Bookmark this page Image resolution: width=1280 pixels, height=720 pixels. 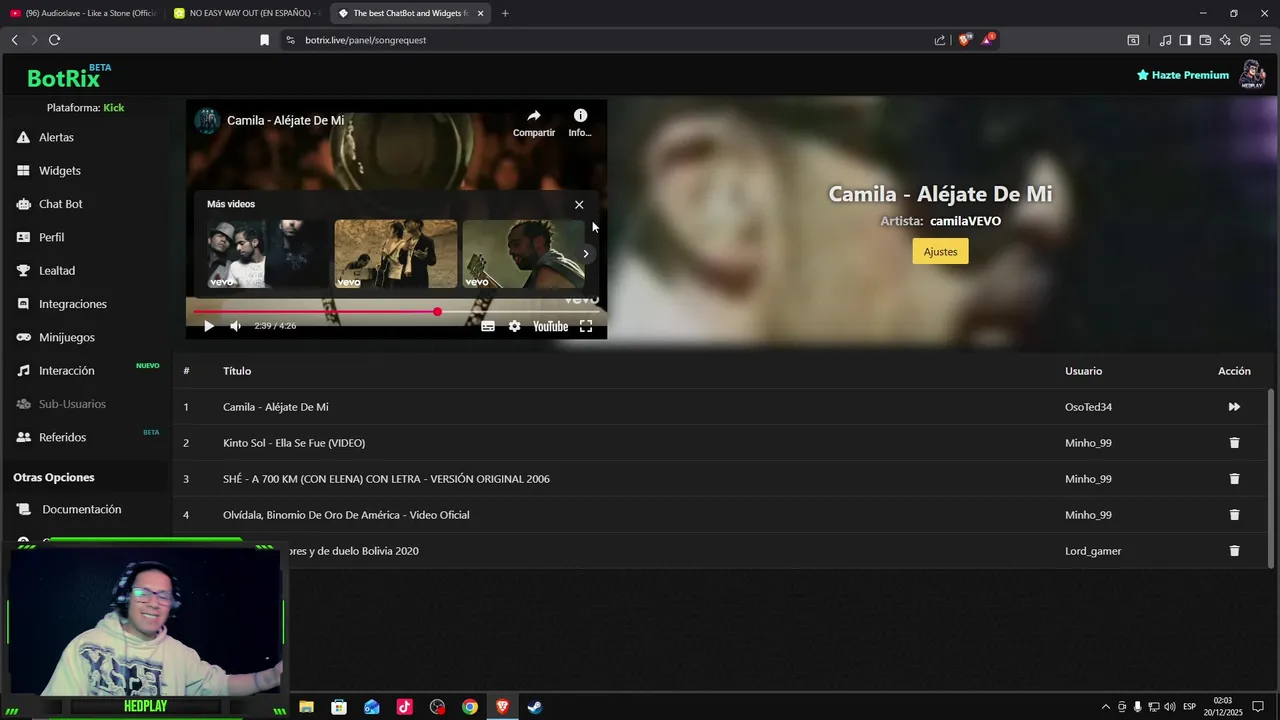[x=264, y=40]
